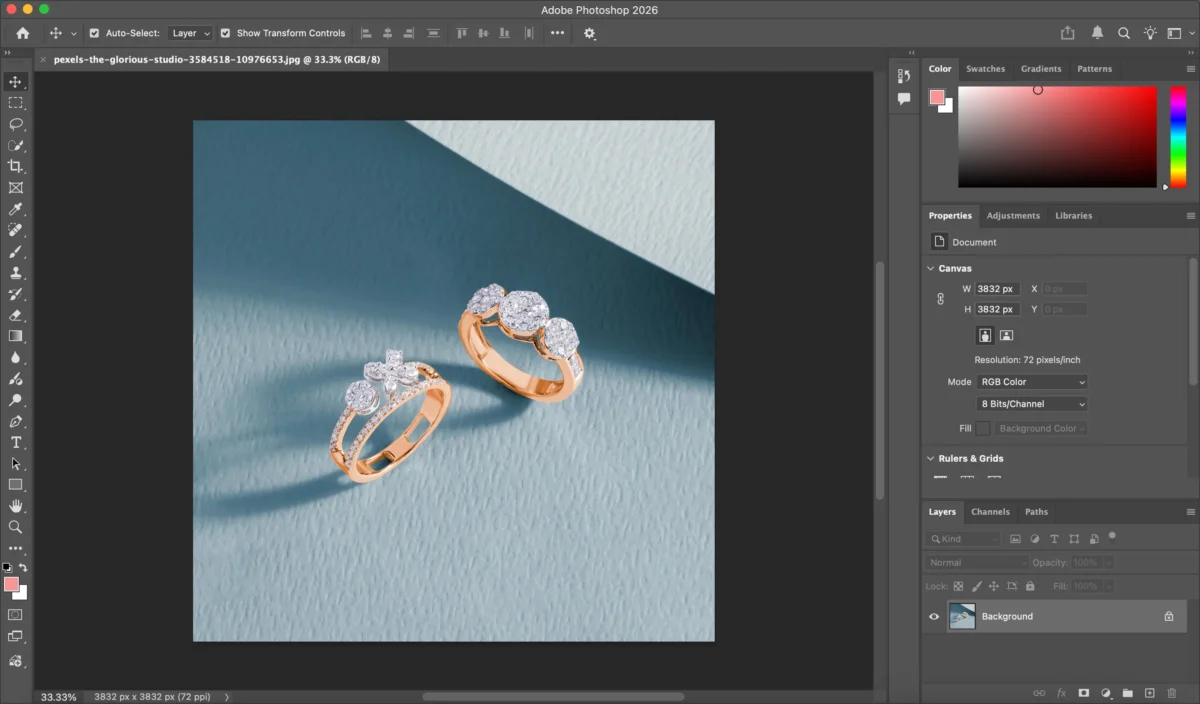Open the Auto-Select Layer dropdown
The height and width of the screenshot is (704, 1200).
(190, 33)
